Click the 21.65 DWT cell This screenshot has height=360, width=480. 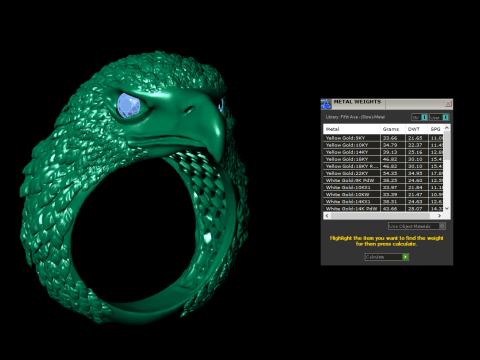(x=416, y=138)
